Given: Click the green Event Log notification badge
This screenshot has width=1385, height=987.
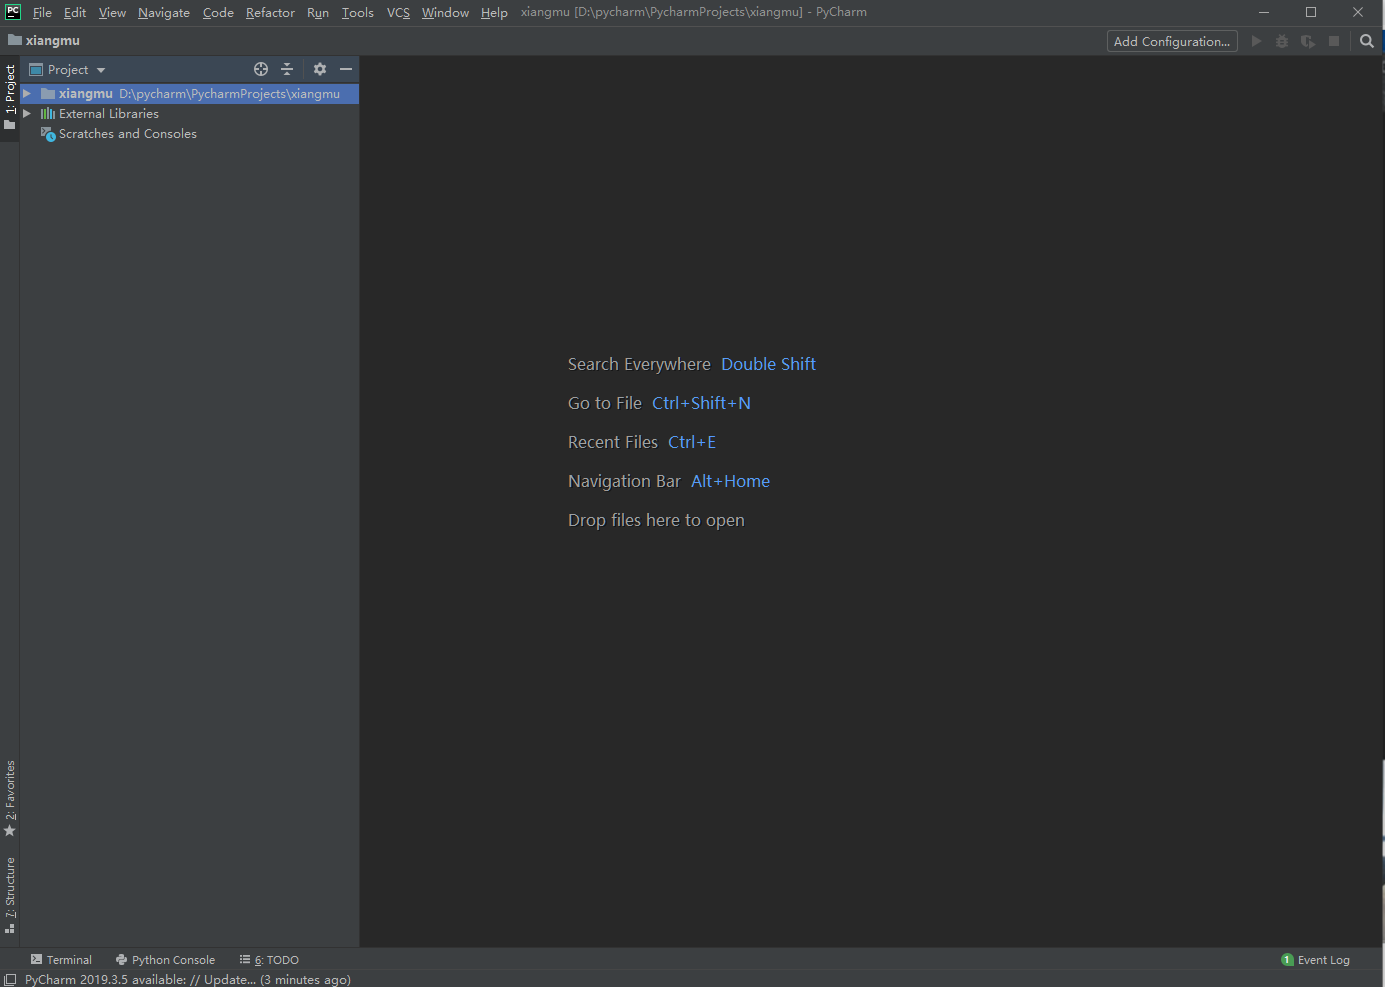Looking at the screenshot, I should click(1287, 960).
